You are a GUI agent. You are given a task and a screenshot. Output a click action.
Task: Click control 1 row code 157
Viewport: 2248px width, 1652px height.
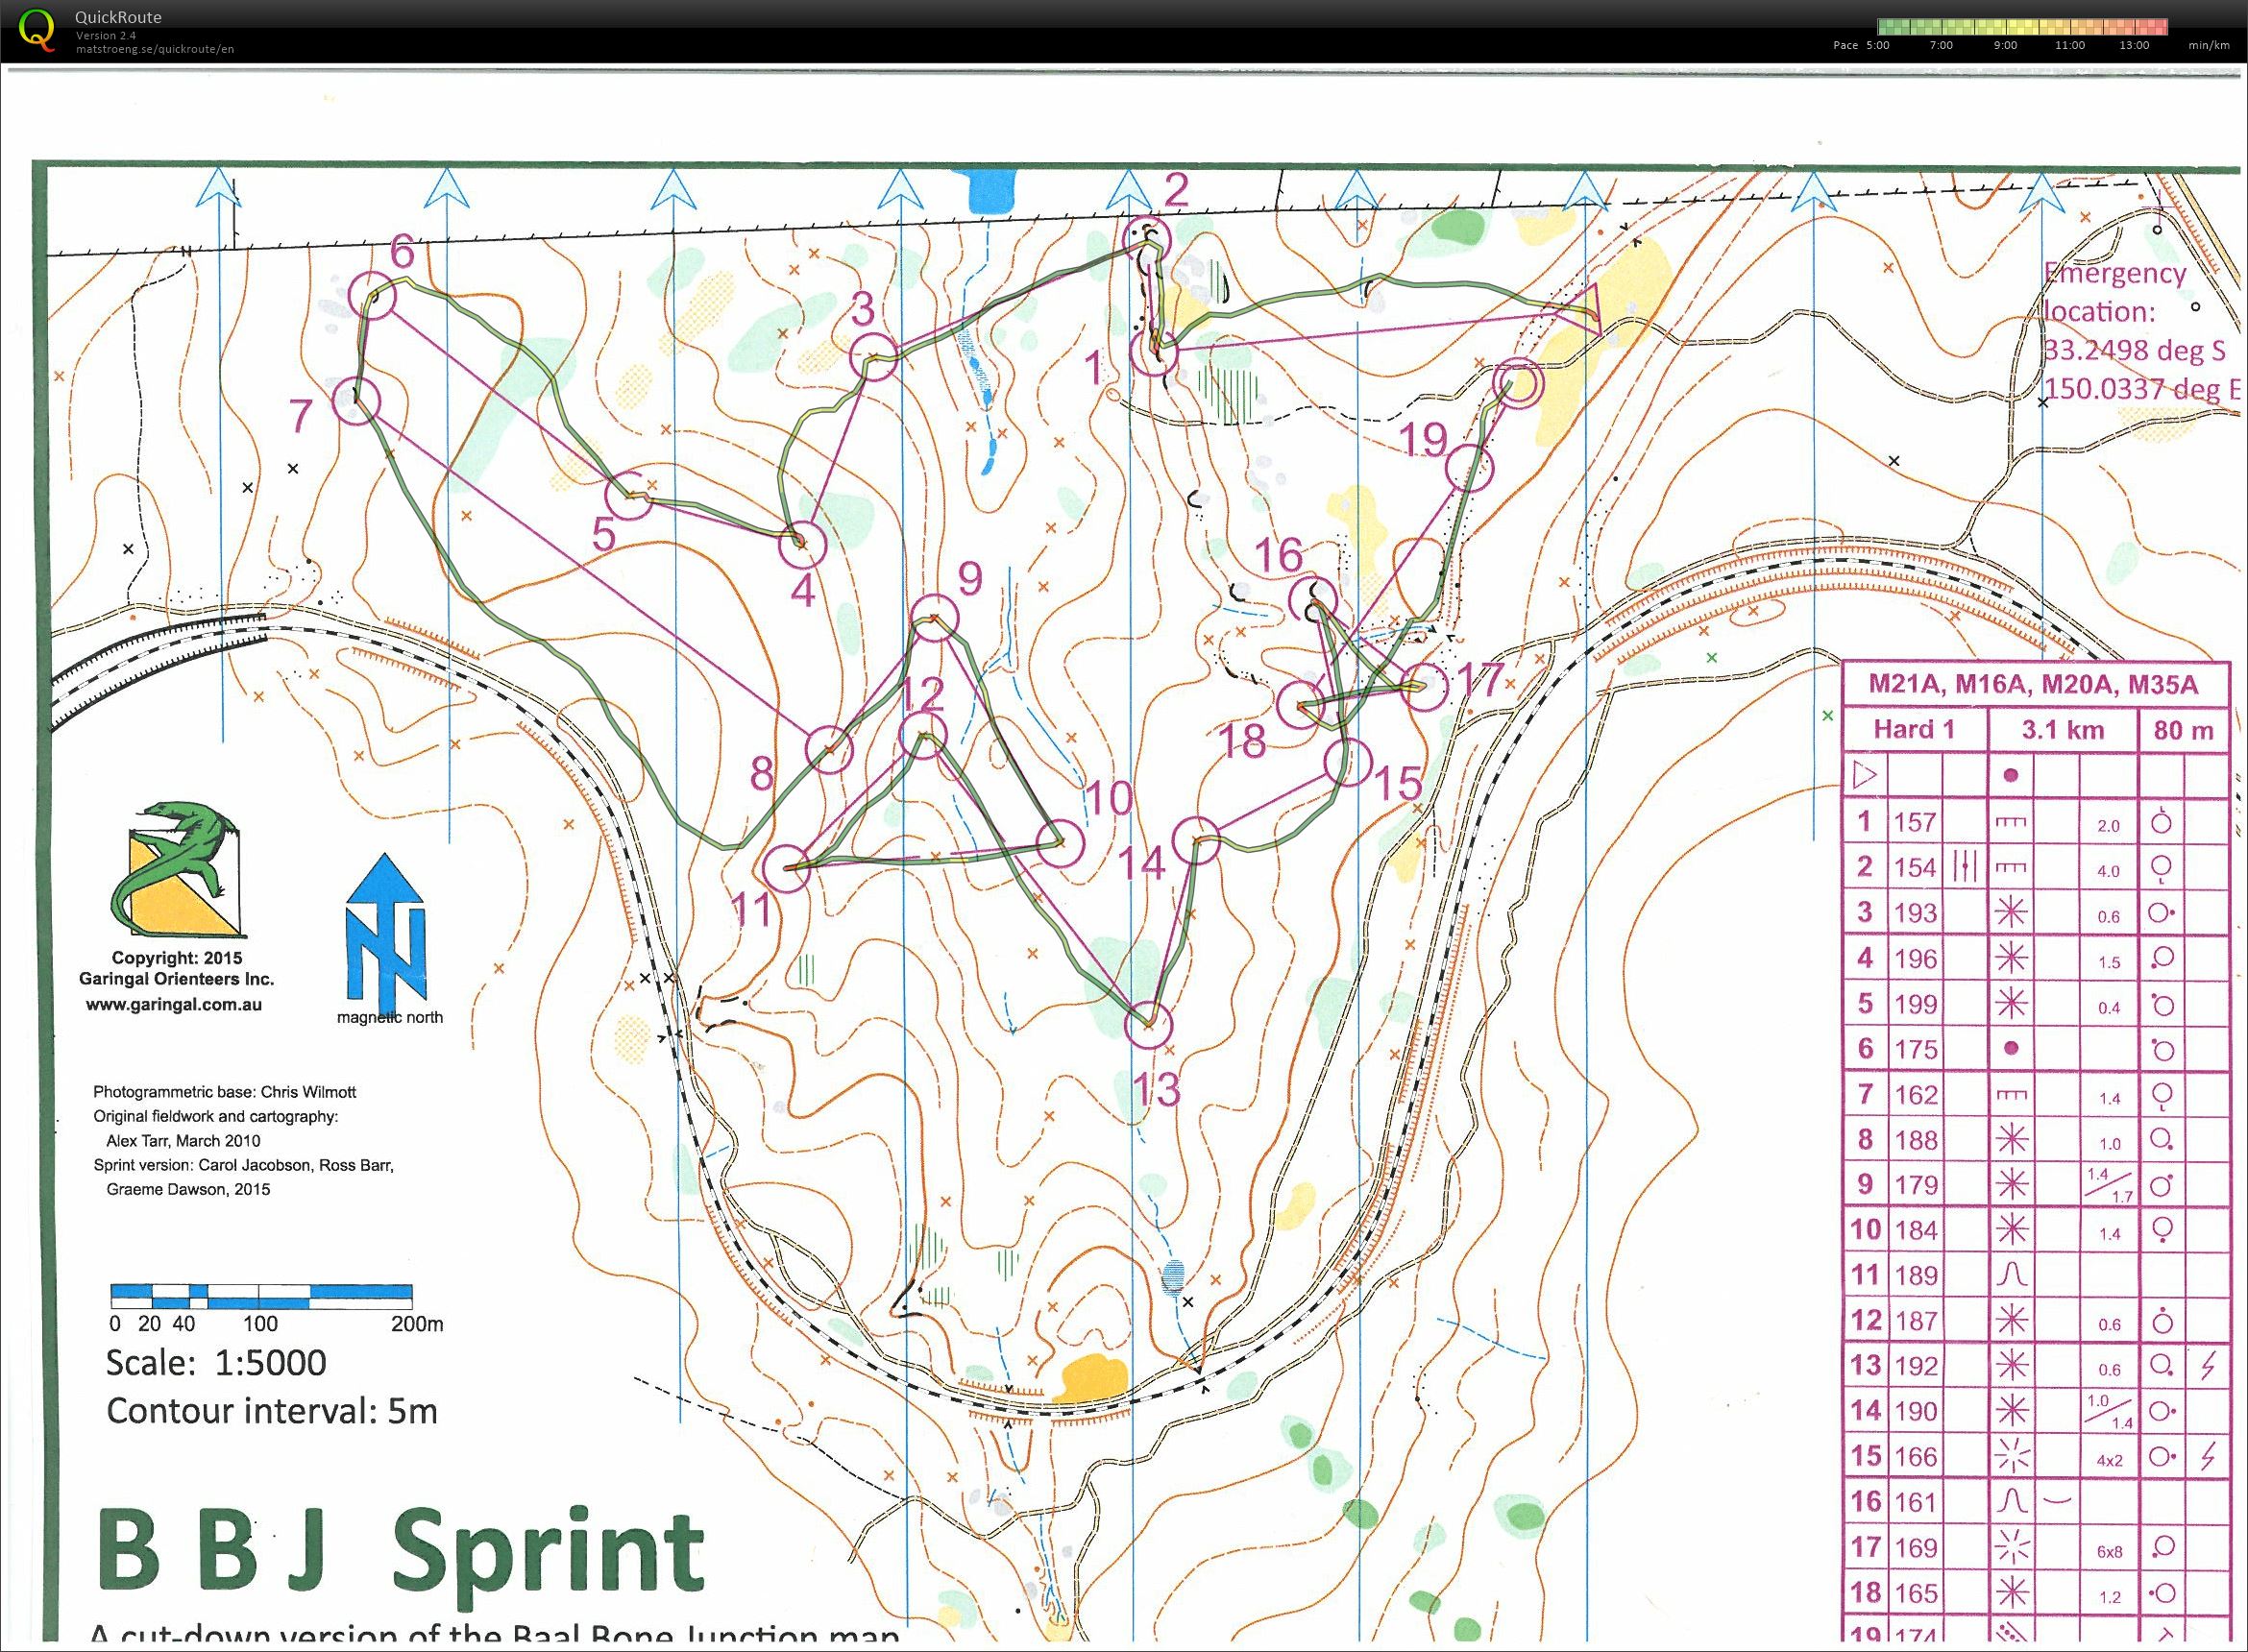coord(1915,822)
